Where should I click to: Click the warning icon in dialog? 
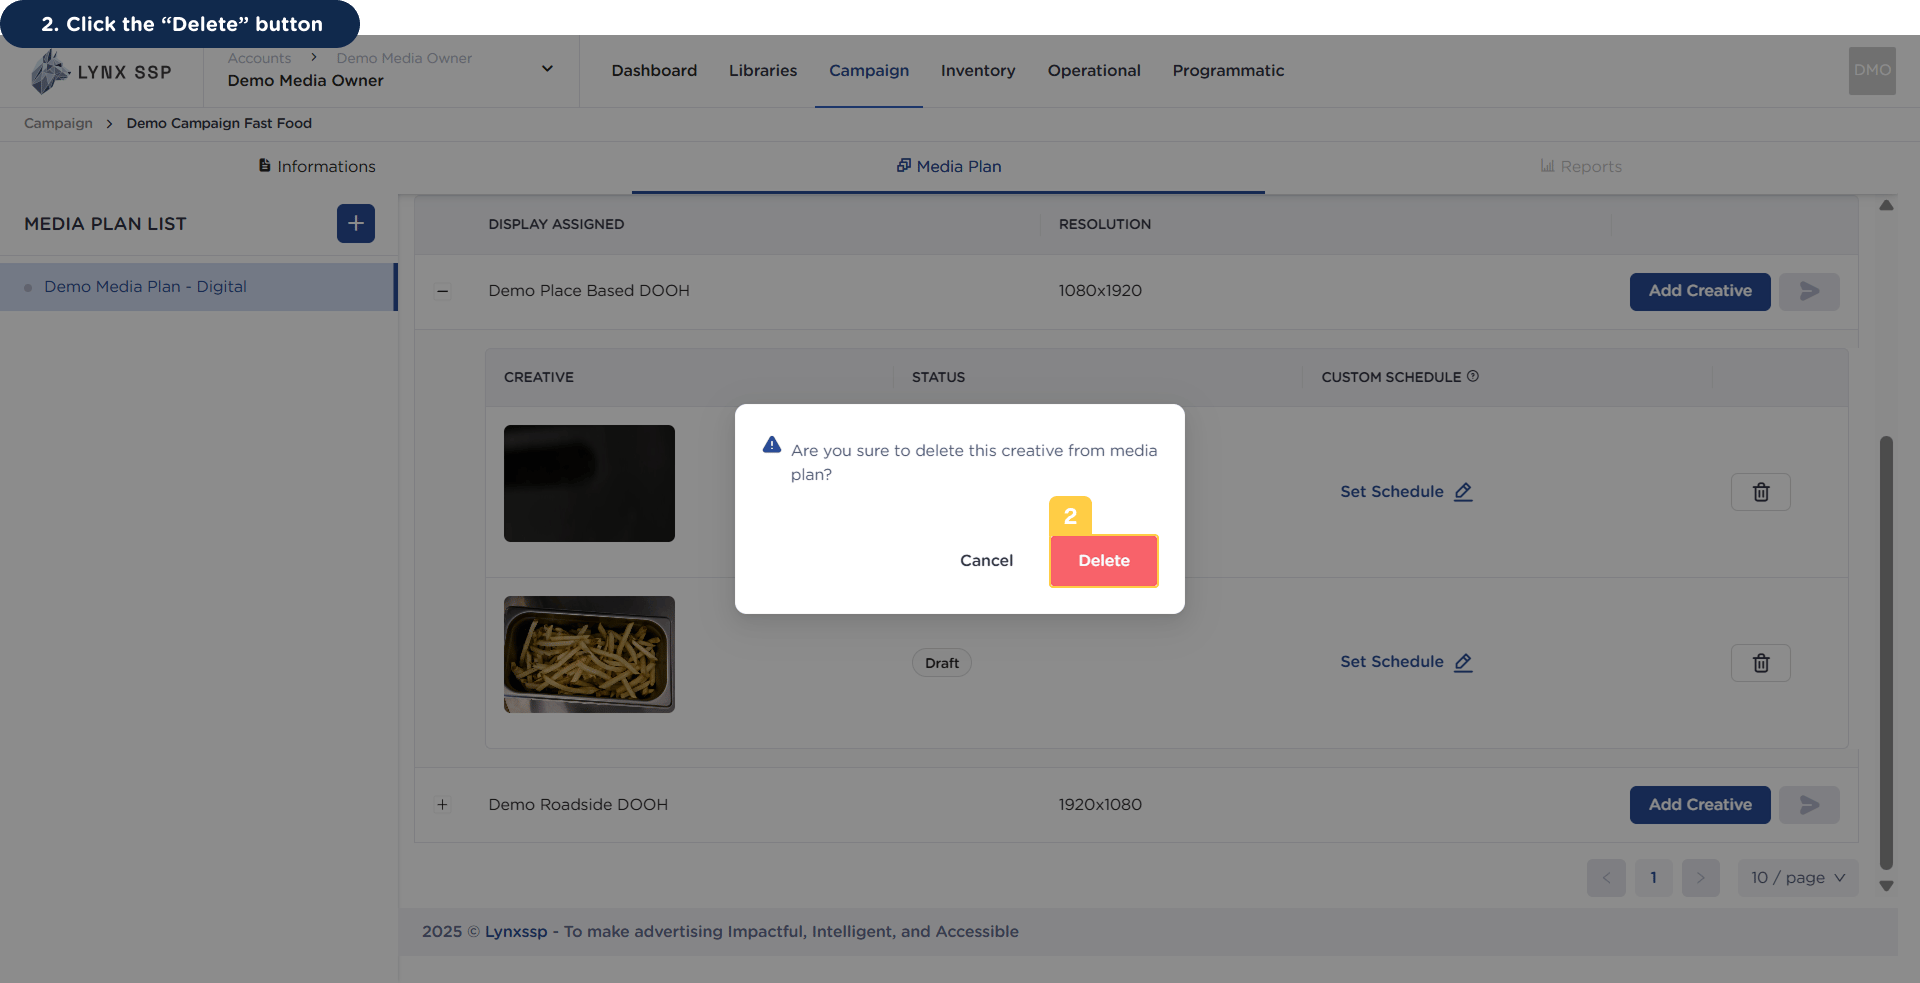click(772, 445)
